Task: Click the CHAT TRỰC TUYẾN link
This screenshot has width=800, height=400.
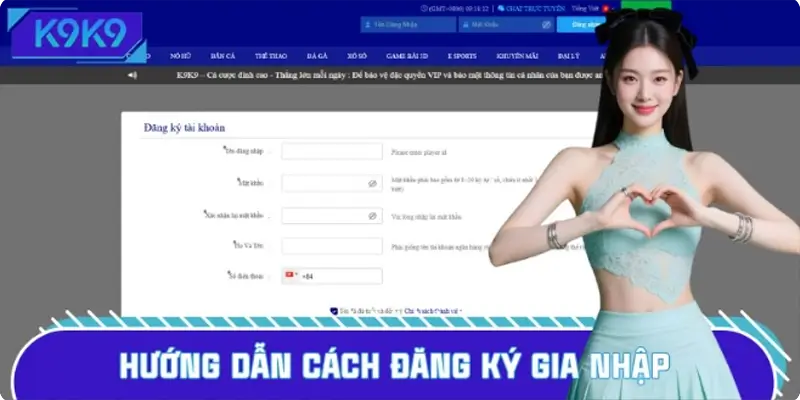Action: point(535,9)
